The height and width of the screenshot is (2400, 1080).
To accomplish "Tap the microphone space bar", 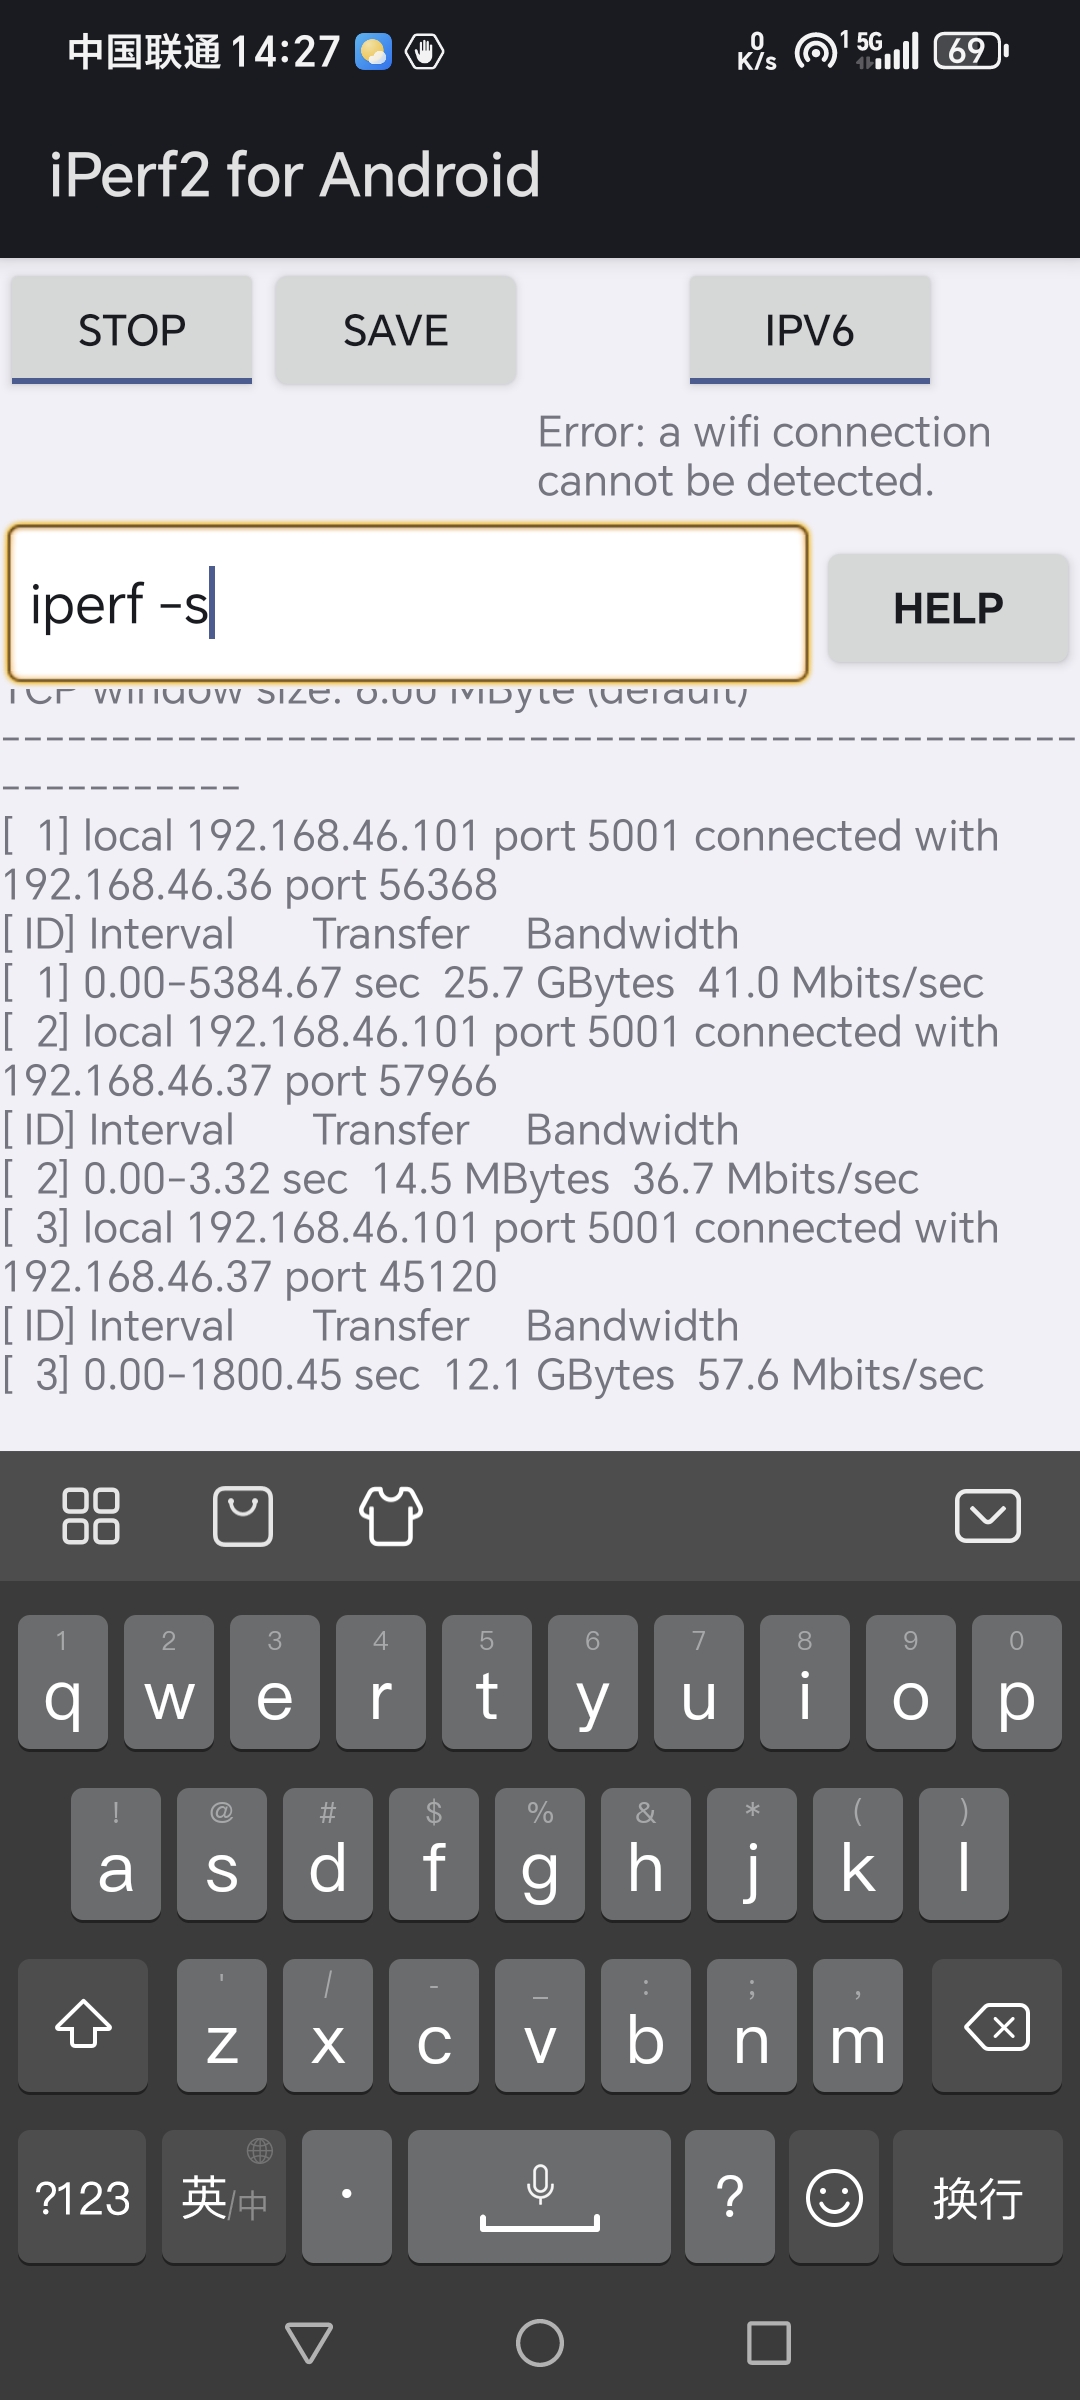I will pyautogui.click(x=539, y=2197).
